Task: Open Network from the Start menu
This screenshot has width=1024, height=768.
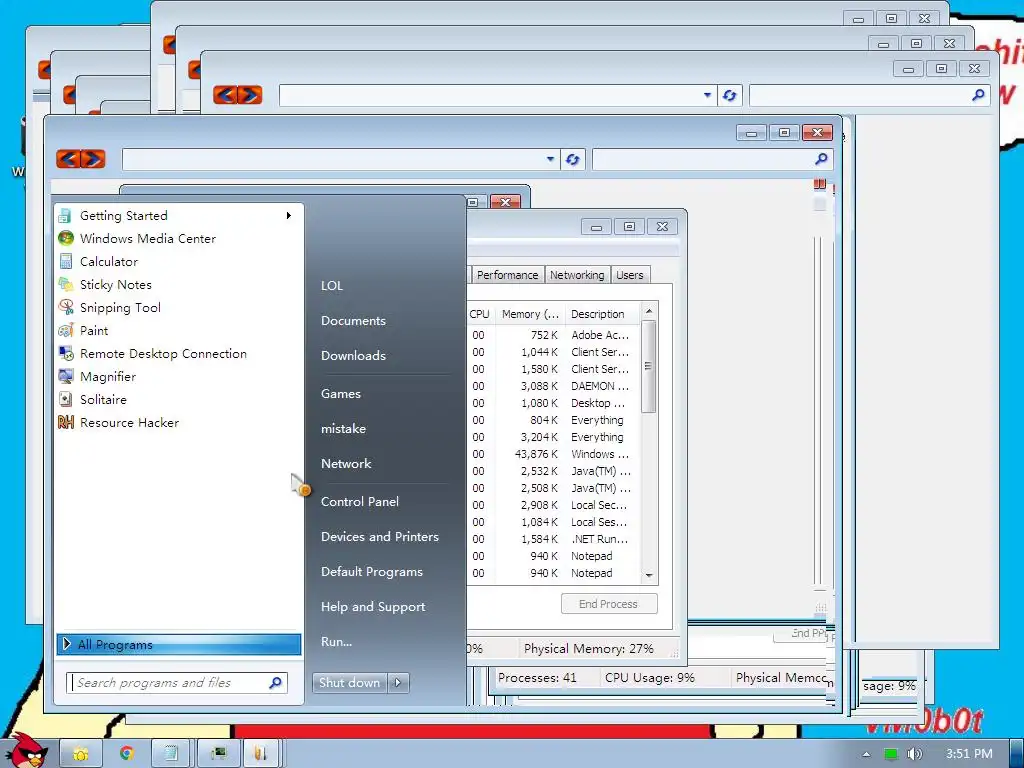Action: point(346,464)
